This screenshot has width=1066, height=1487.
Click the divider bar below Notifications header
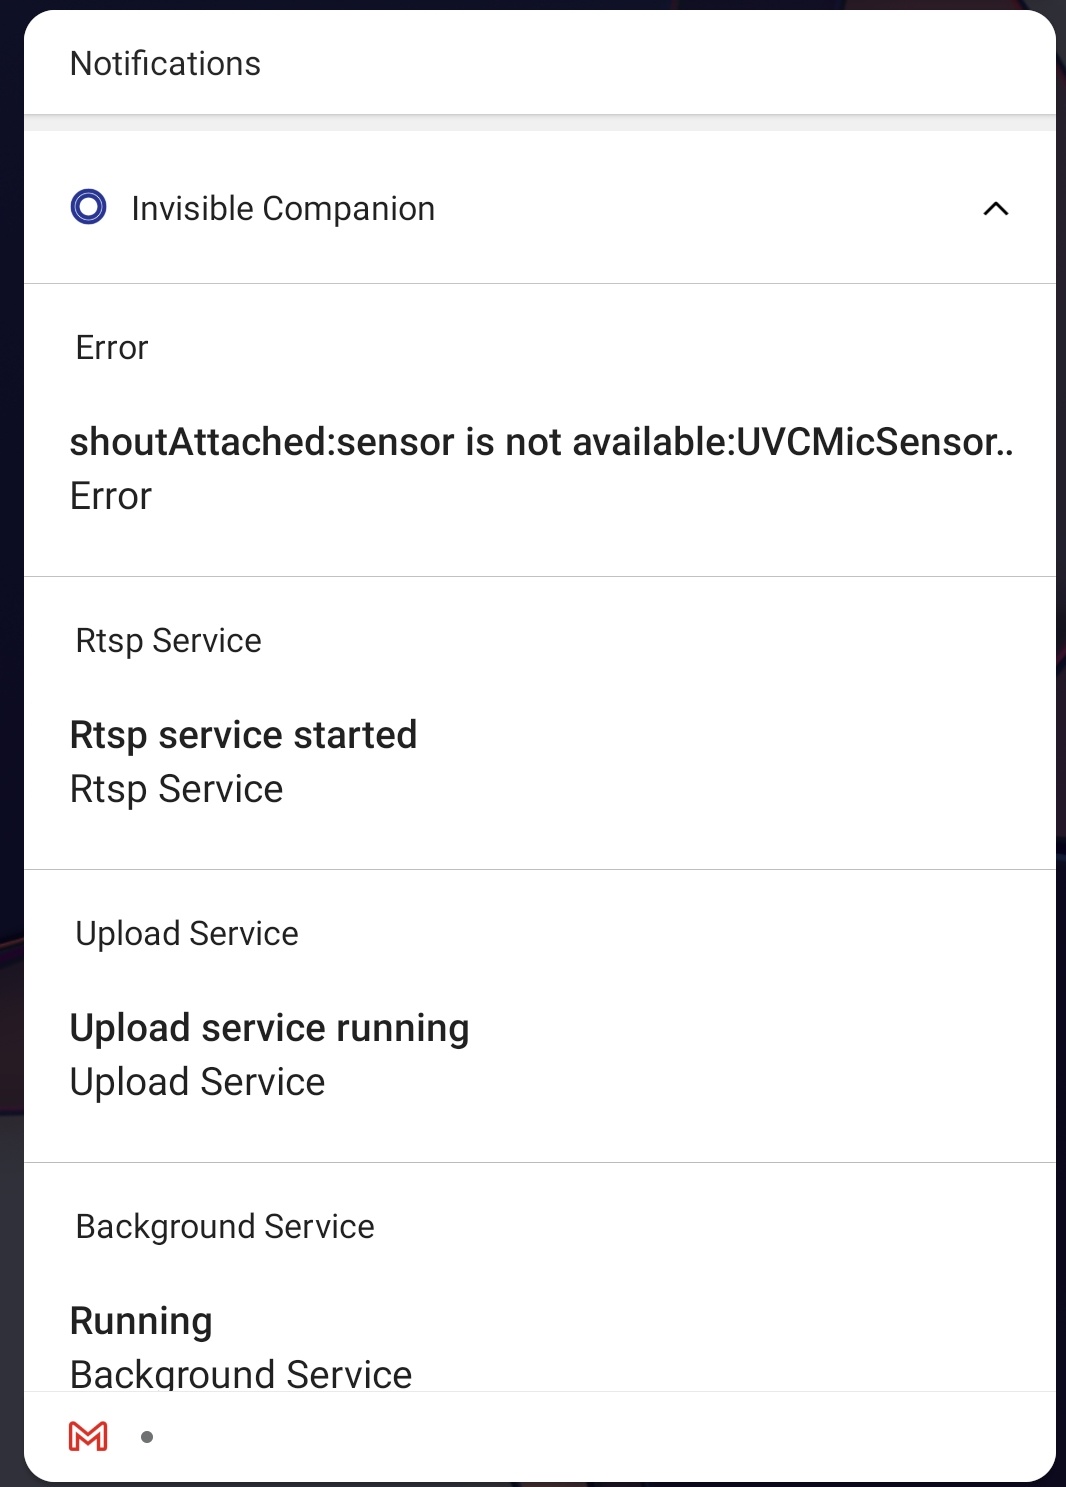point(540,123)
